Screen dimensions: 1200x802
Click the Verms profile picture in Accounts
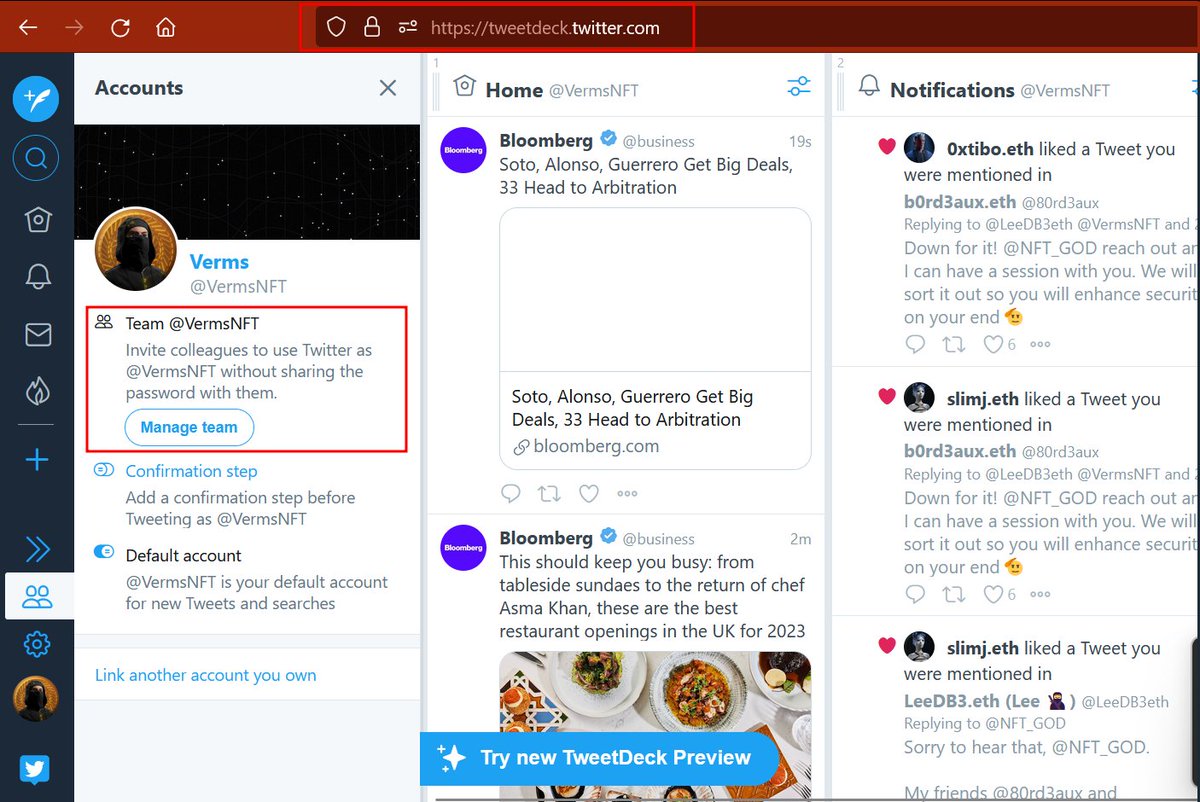coord(136,250)
